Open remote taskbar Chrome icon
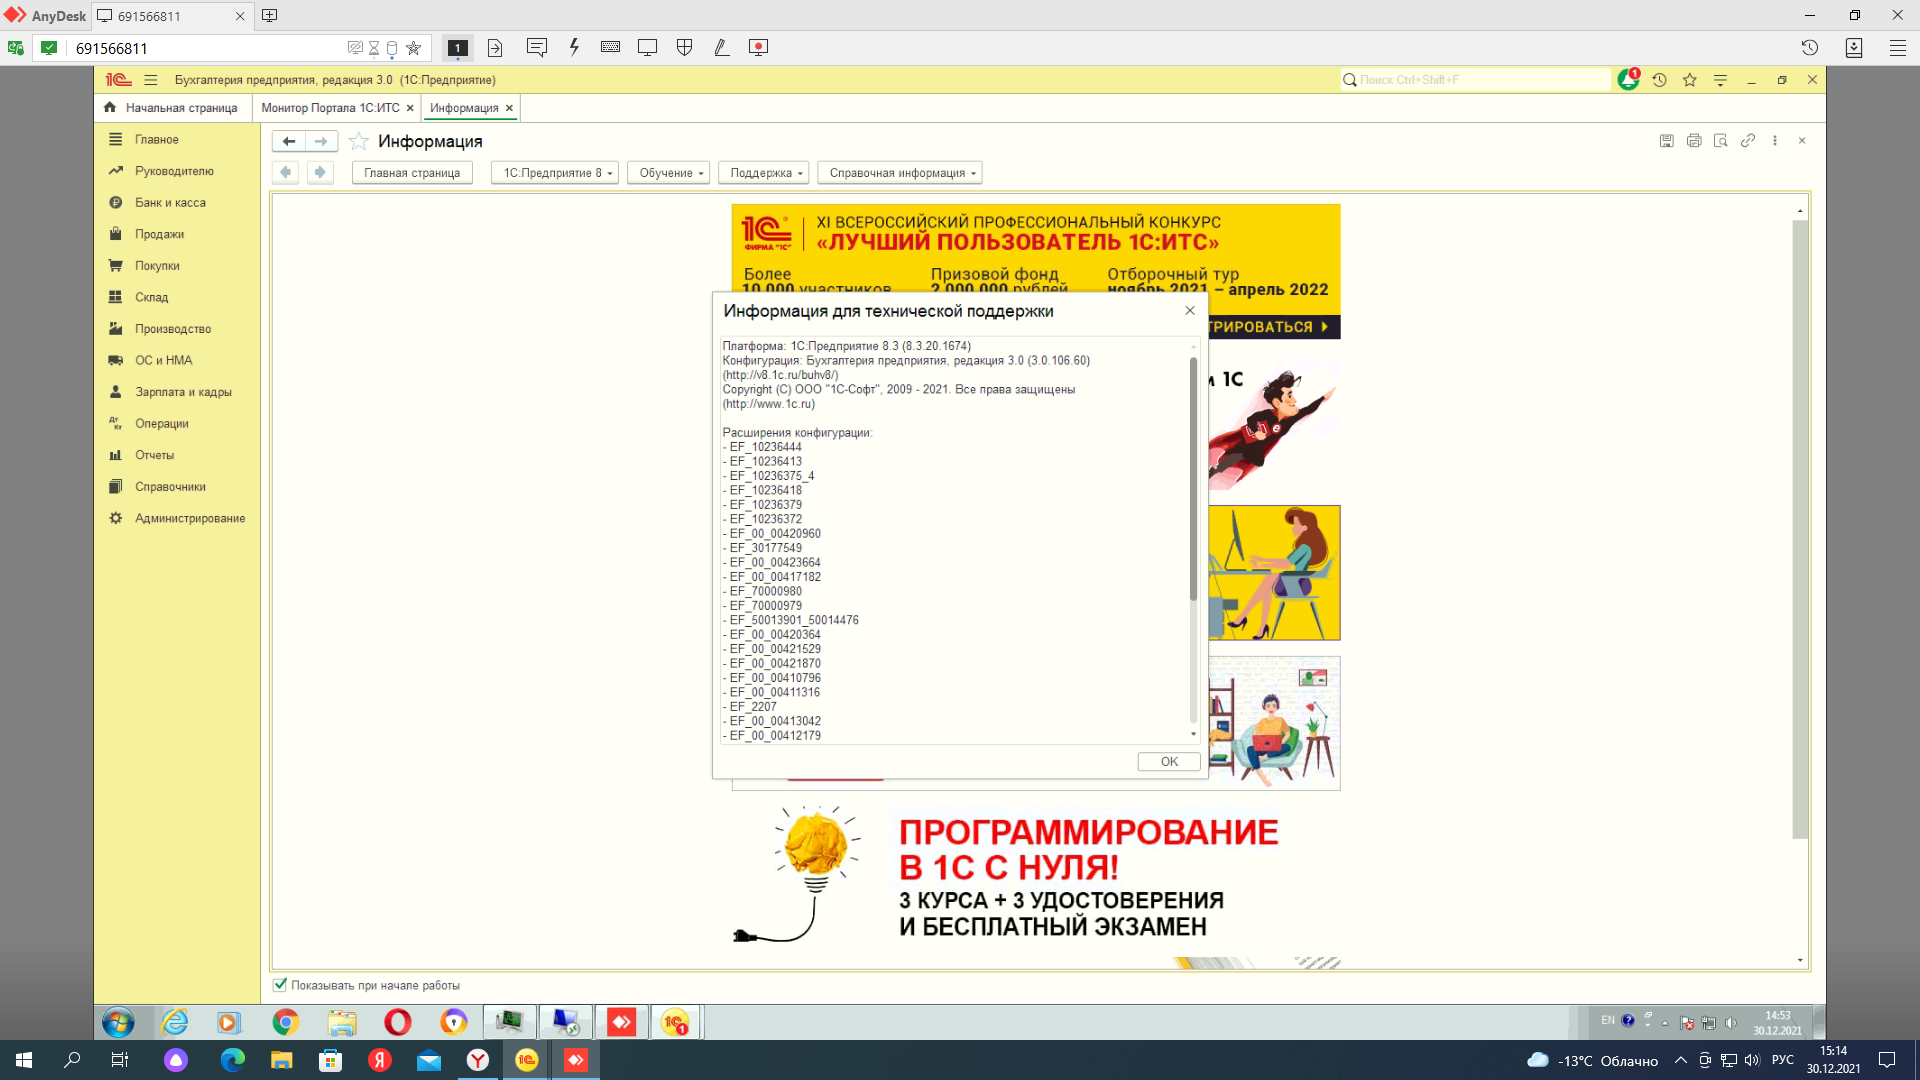Image resolution: width=1920 pixels, height=1080 pixels. (285, 1022)
